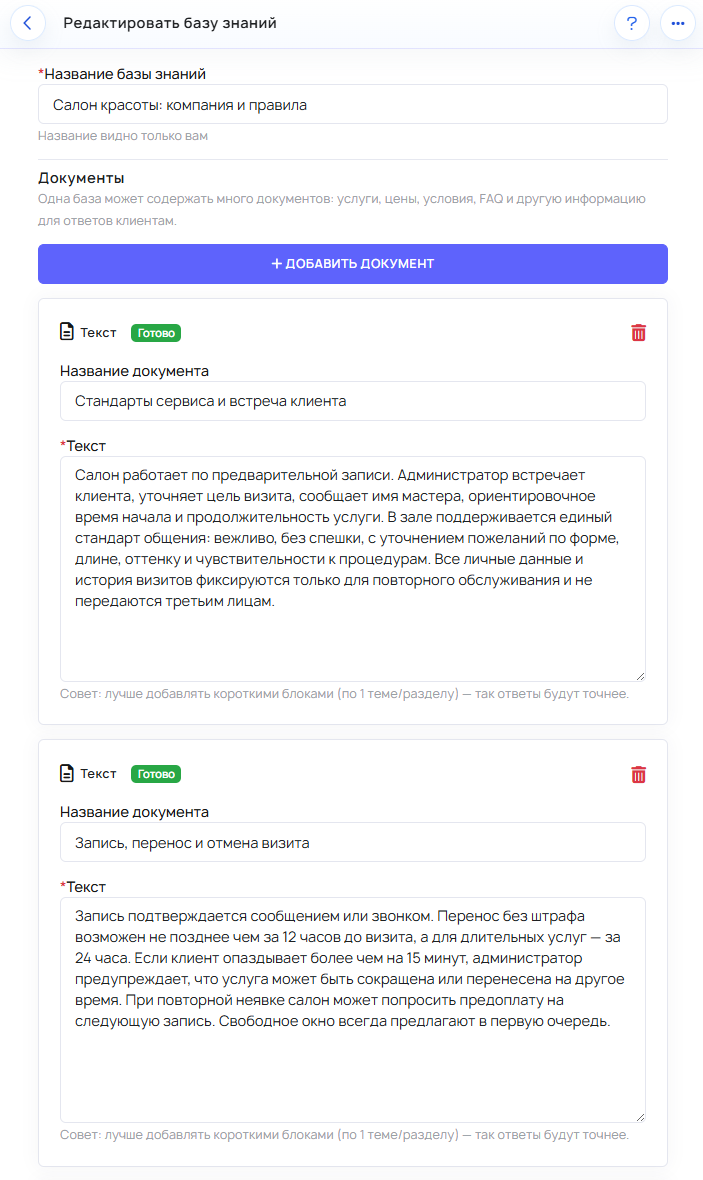Open the three-dots options menu

[x=676, y=22]
